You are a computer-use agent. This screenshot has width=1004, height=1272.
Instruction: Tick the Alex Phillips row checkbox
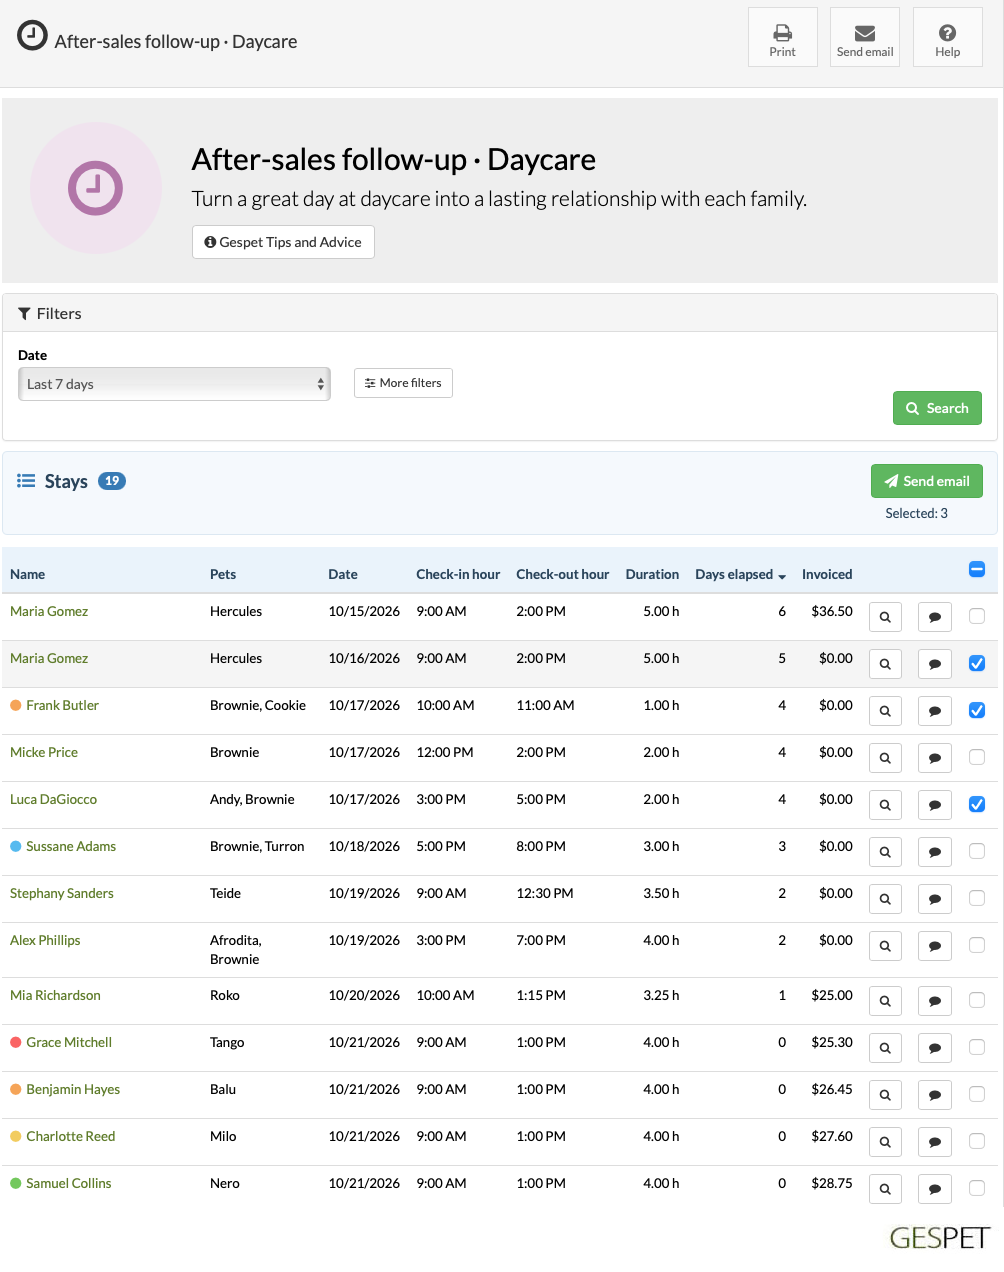pos(977,945)
